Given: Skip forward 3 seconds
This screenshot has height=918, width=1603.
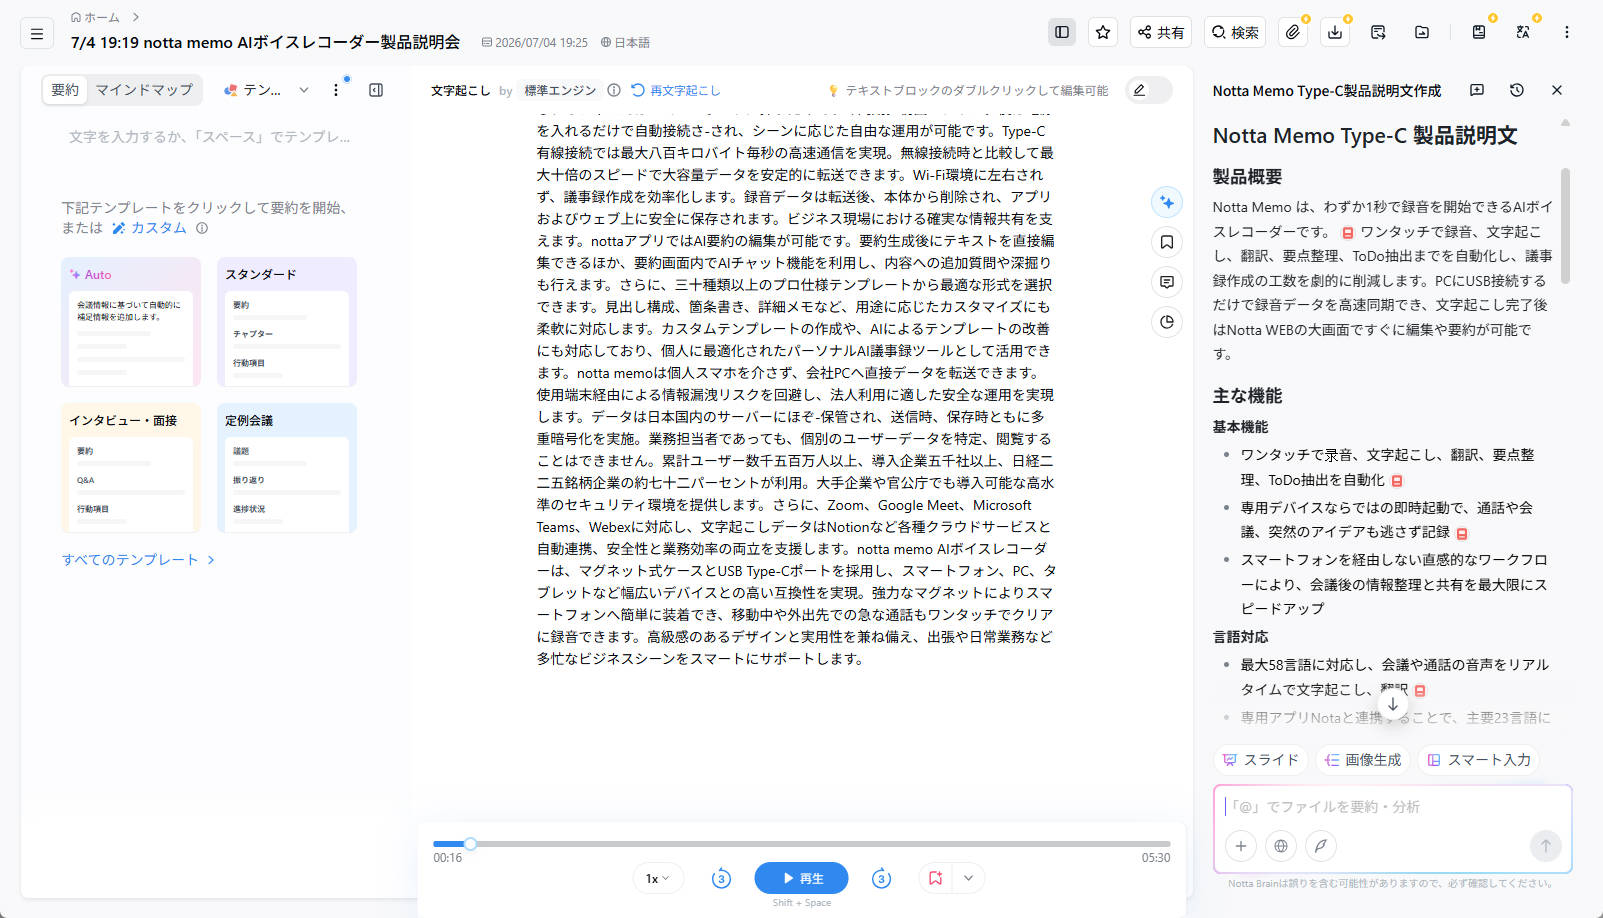Looking at the screenshot, I should (x=881, y=879).
